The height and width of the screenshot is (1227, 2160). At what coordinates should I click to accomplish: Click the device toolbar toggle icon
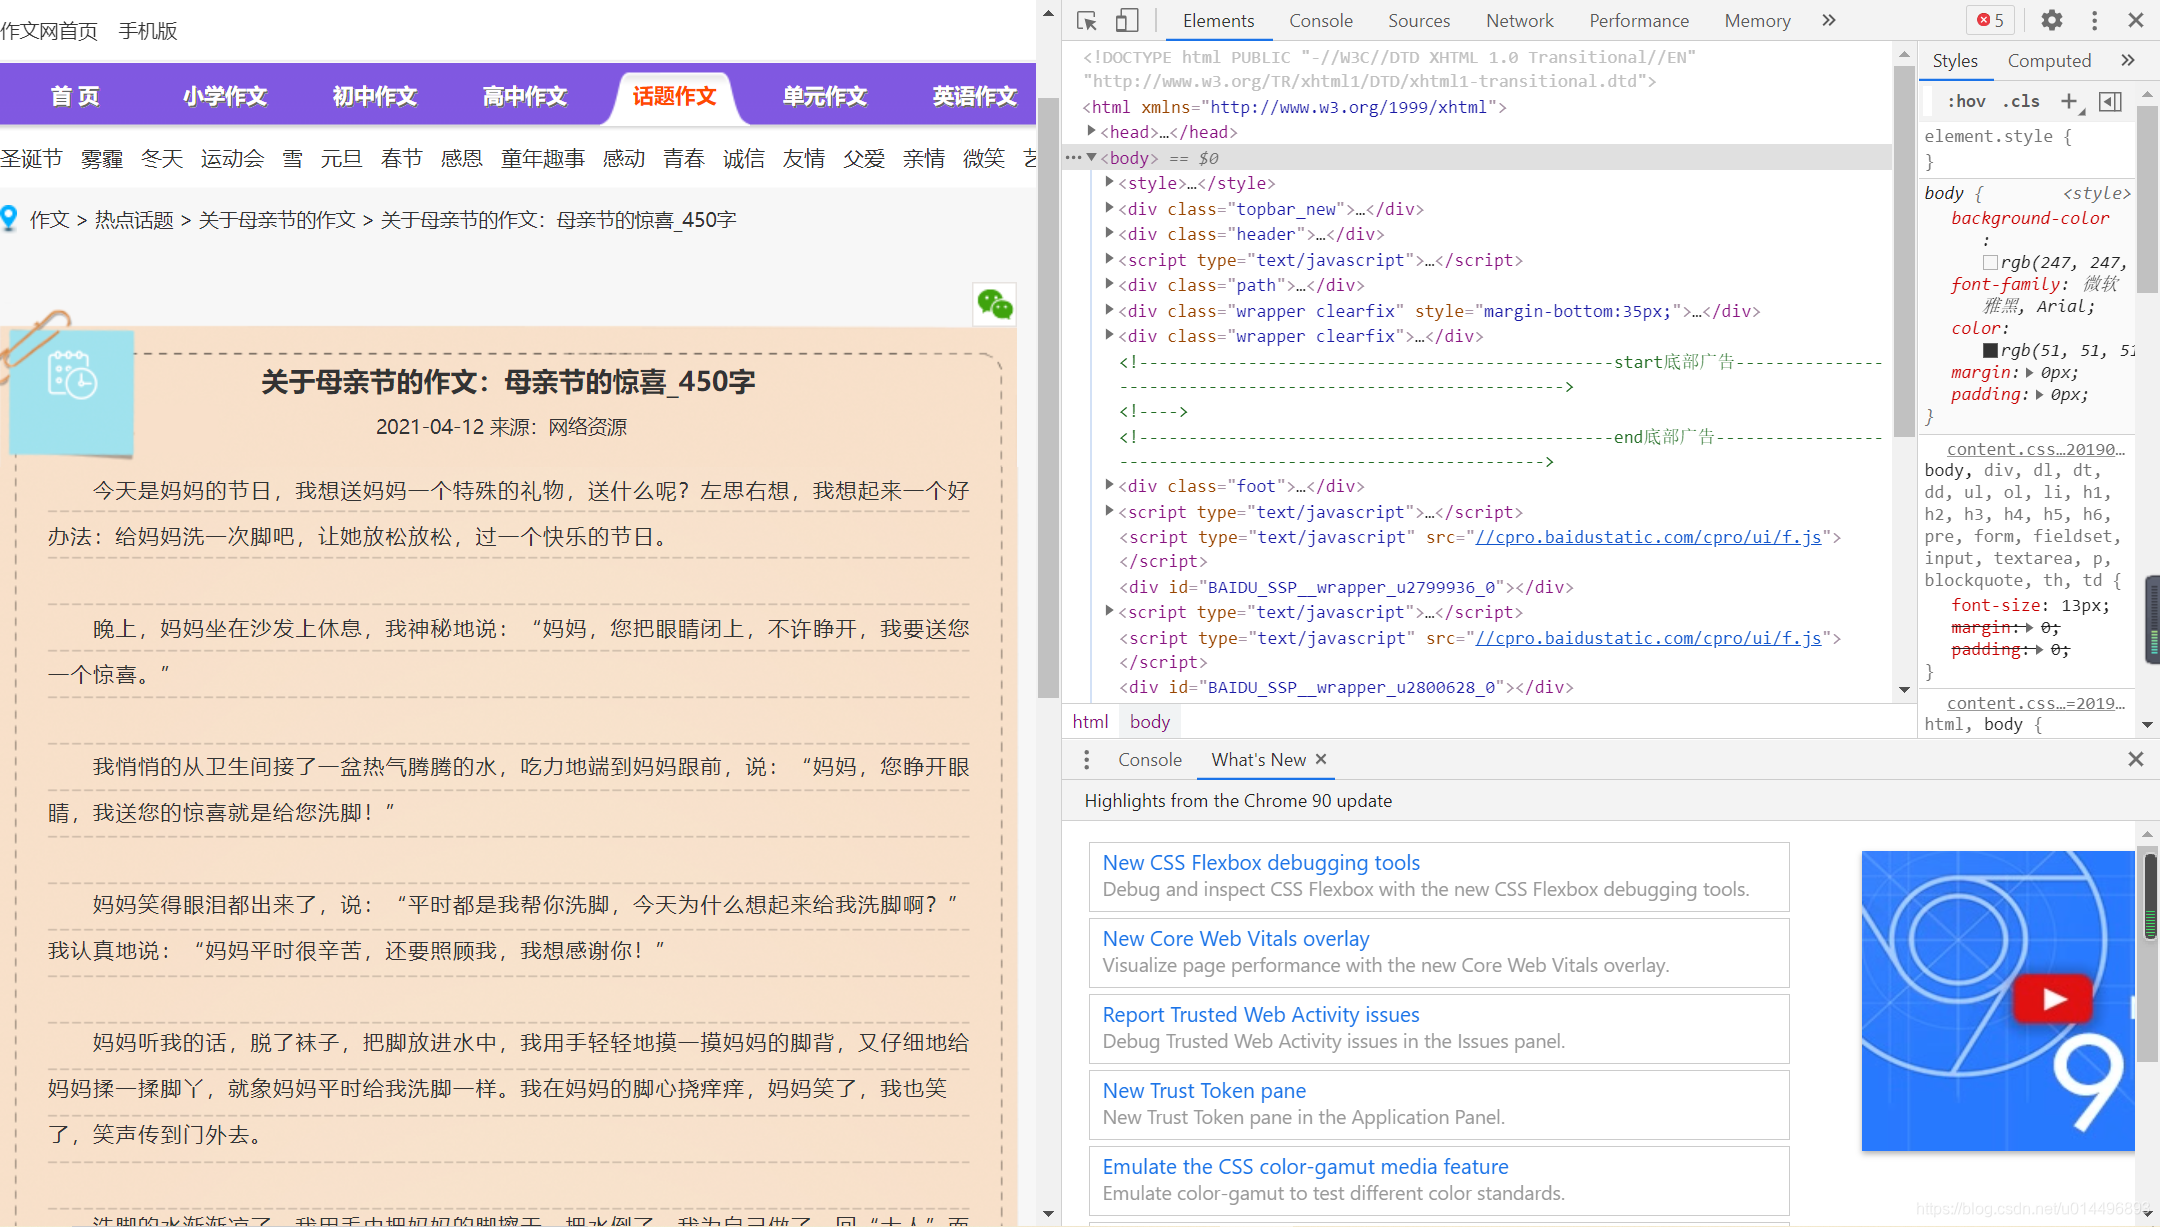(1129, 19)
